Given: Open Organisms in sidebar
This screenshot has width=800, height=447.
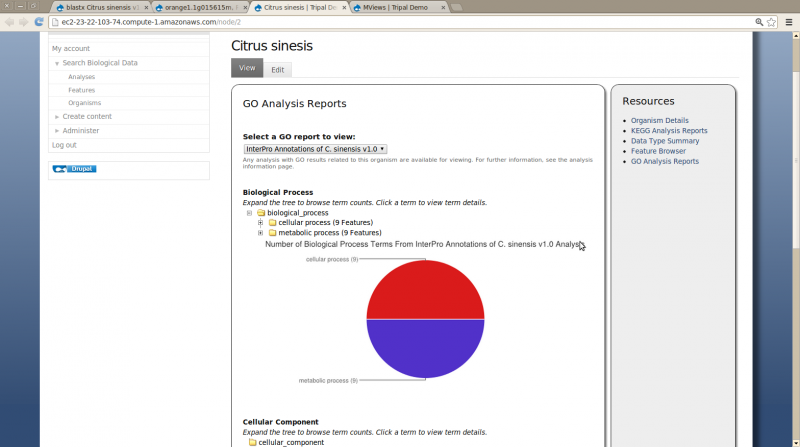Looking at the screenshot, I should click(x=85, y=103).
